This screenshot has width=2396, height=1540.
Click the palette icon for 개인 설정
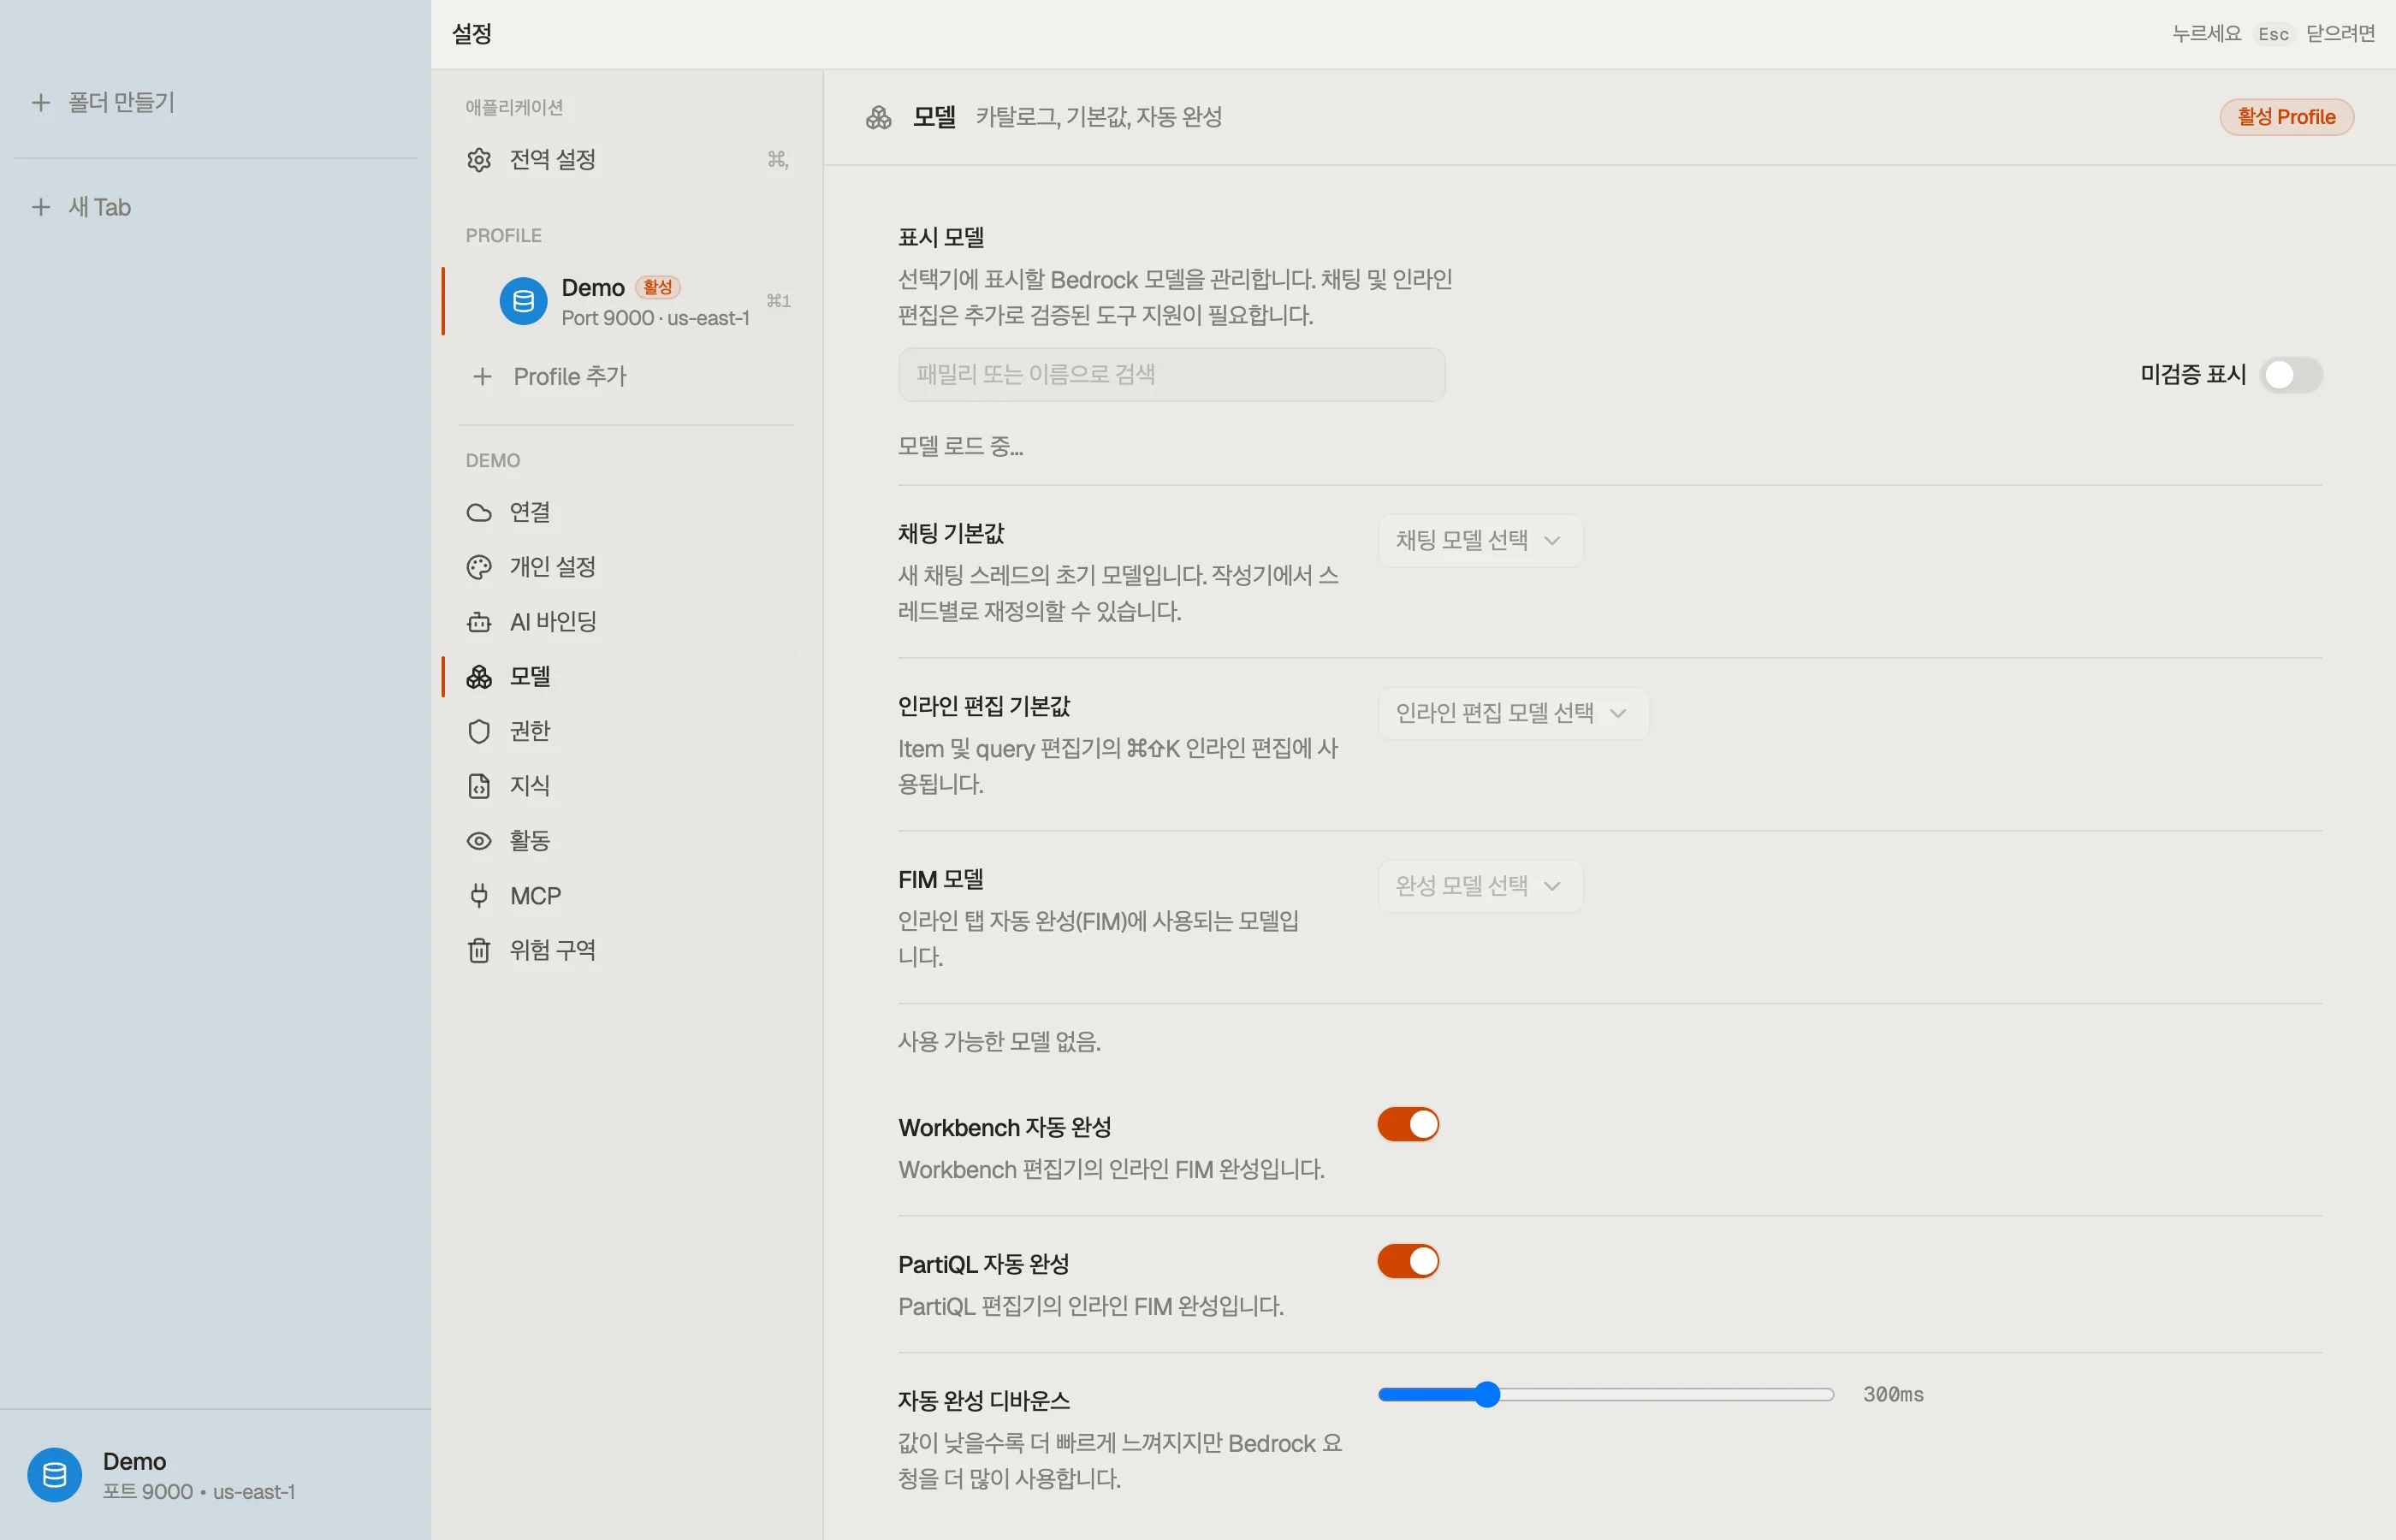[x=479, y=567]
